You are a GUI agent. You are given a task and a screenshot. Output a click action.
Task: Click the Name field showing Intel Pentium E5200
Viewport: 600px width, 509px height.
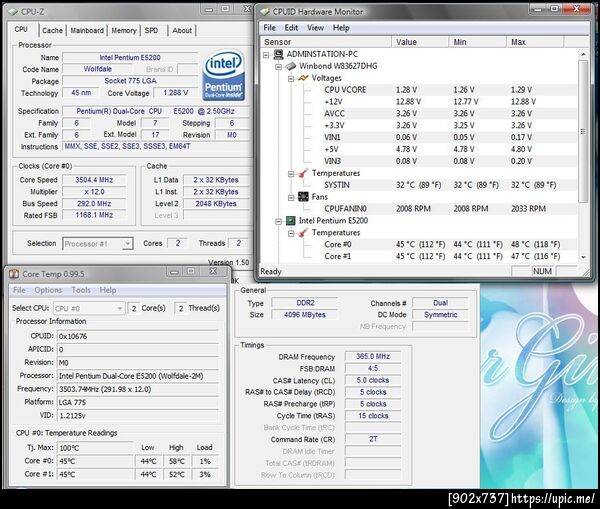click(x=130, y=58)
